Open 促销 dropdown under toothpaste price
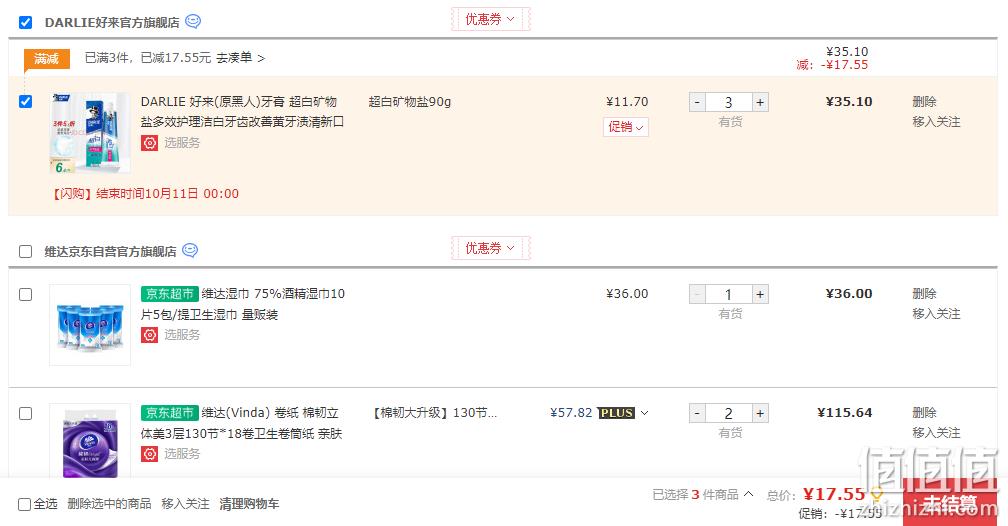This screenshot has height=526, width=1008. click(626, 127)
